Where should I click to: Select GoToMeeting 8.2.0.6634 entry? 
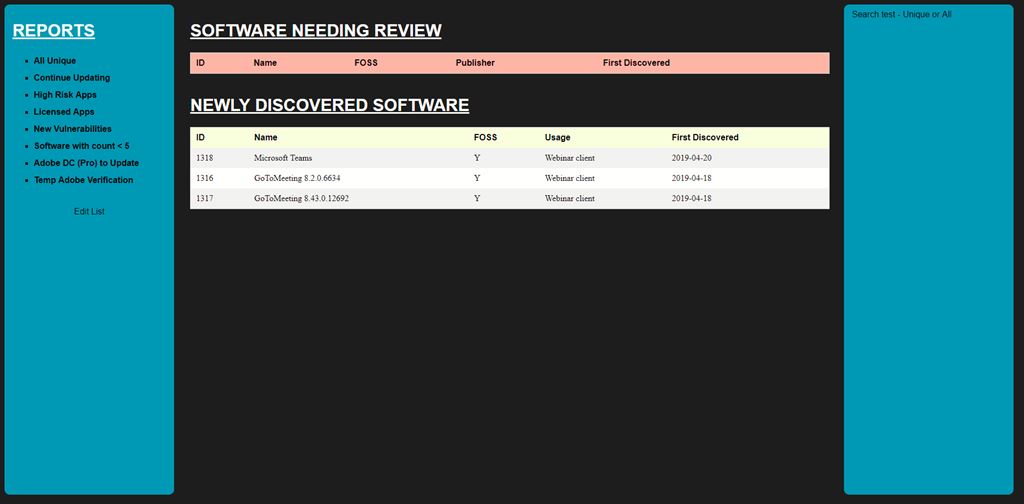pos(297,178)
